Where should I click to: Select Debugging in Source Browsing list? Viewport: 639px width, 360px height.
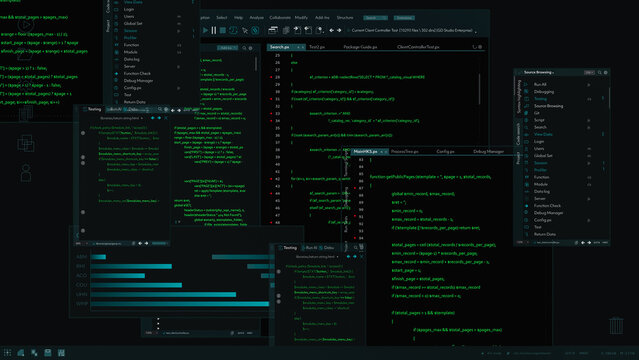click(x=544, y=92)
